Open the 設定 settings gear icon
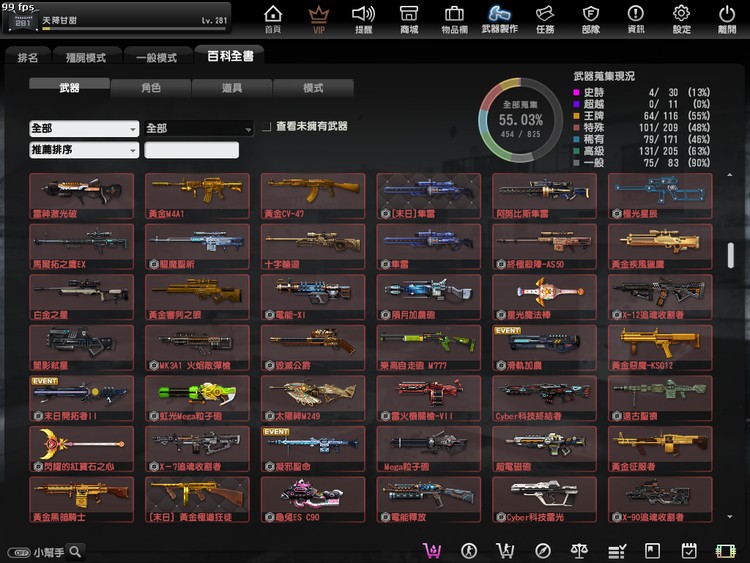Screen dimensions: 750x563 pos(682,19)
